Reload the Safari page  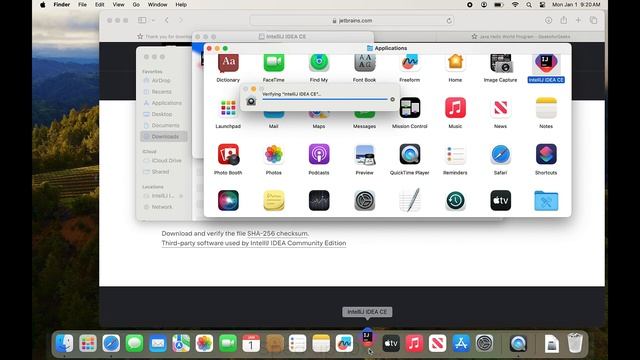(x=449, y=20)
